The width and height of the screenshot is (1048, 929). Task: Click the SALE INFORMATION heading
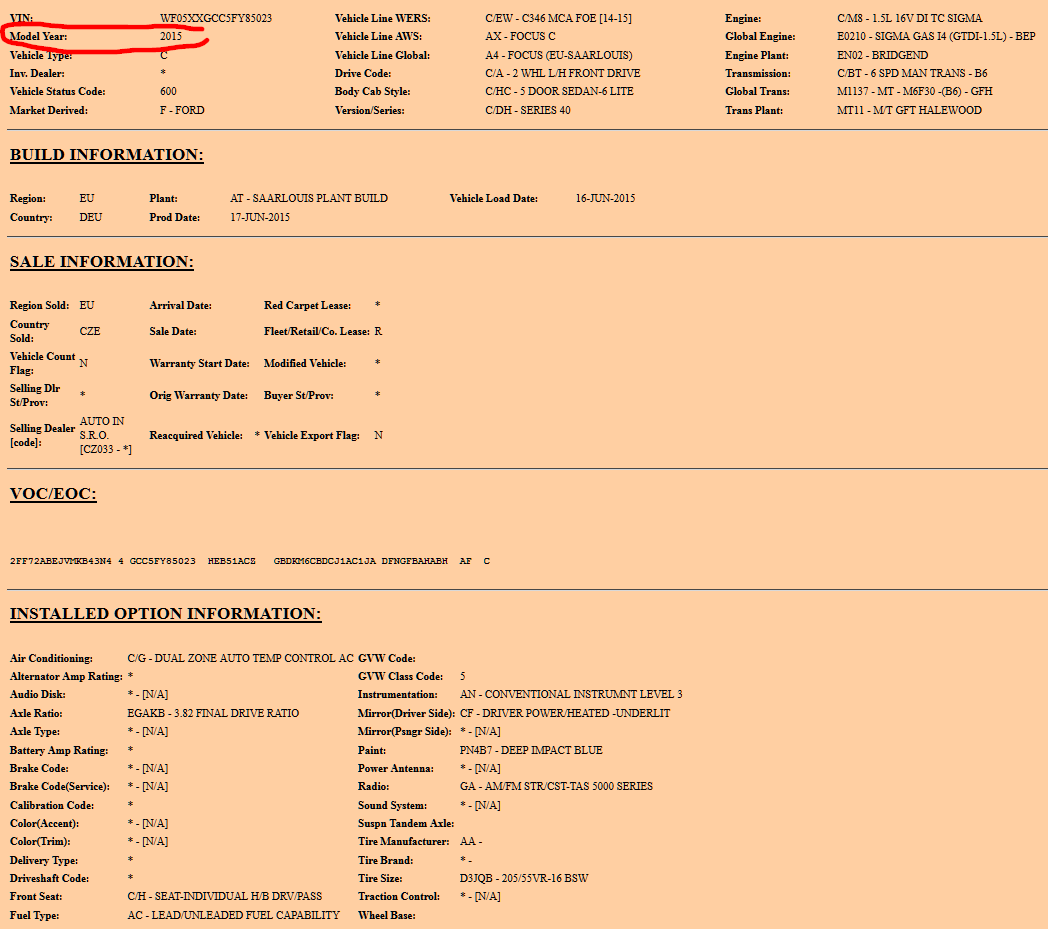tap(101, 262)
